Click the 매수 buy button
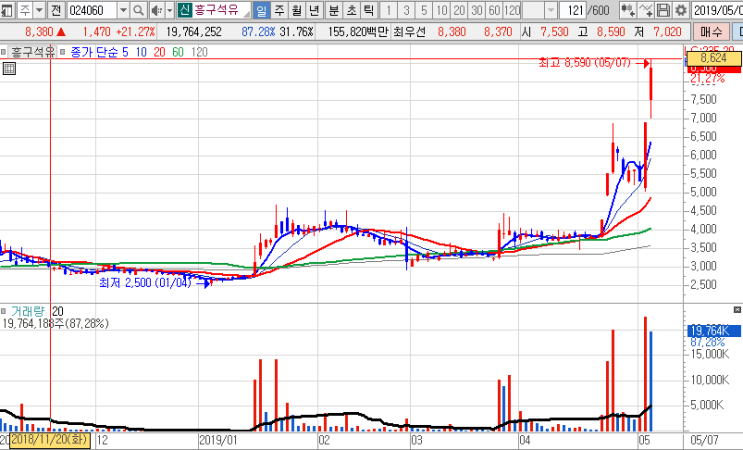Screen dimensions: 743x450 point(711,32)
